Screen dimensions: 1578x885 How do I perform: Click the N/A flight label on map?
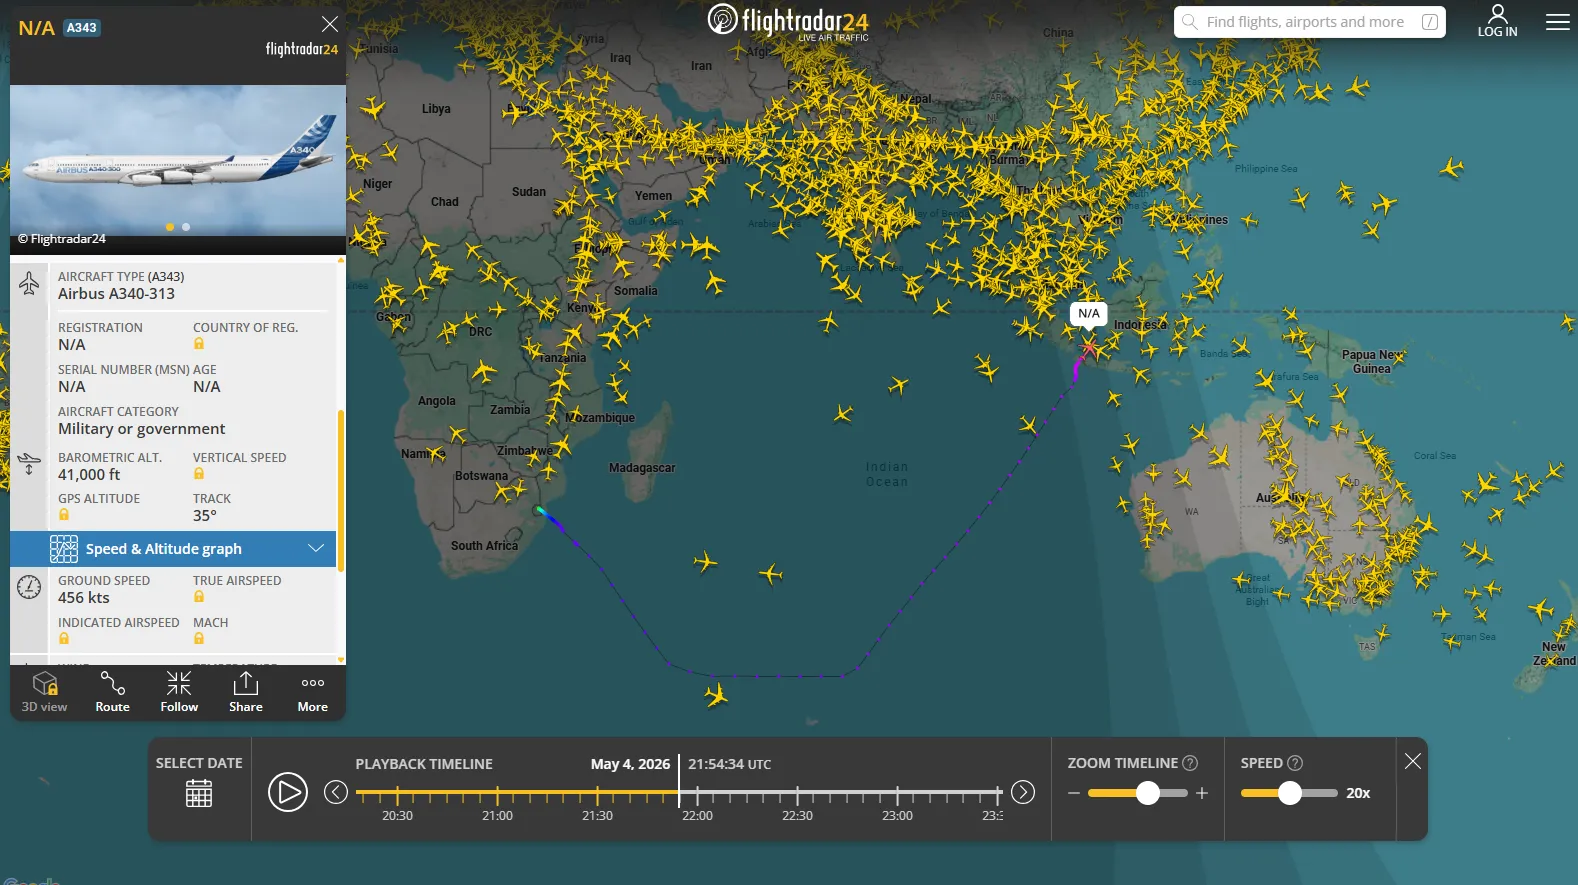tap(1089, 313)
